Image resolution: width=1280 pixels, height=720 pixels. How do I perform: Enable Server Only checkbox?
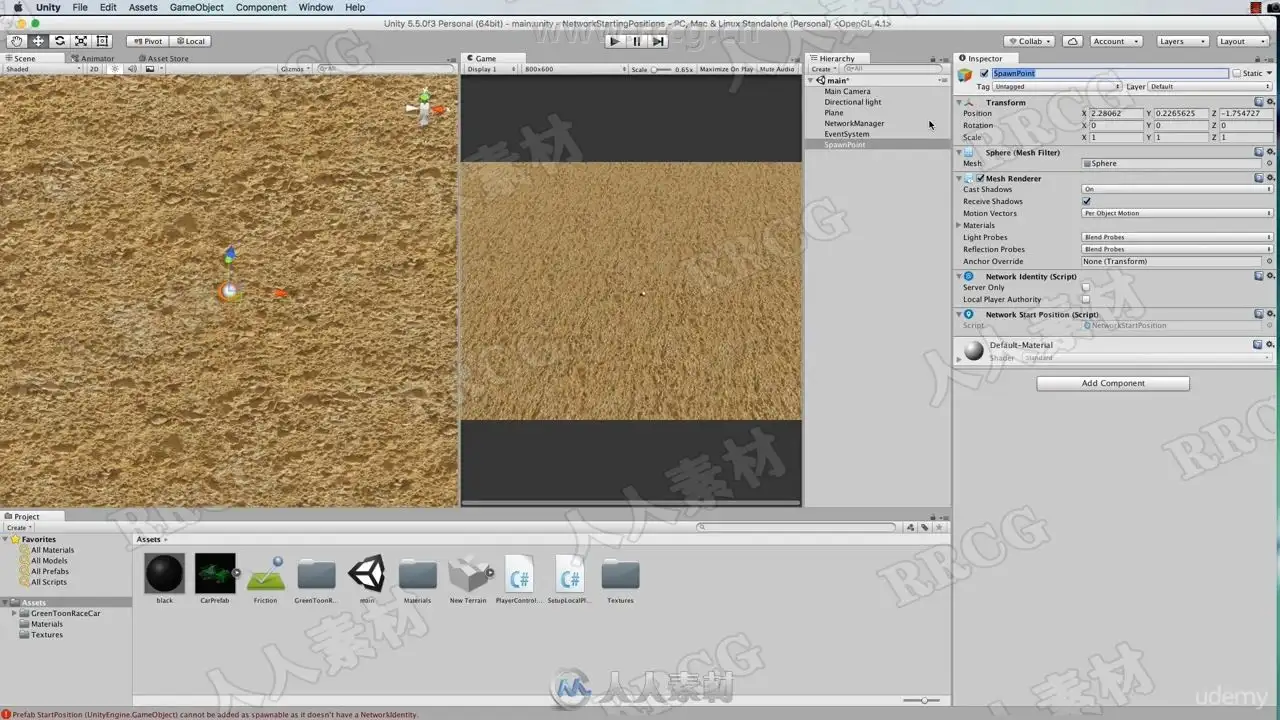(x=1086, y=288)
